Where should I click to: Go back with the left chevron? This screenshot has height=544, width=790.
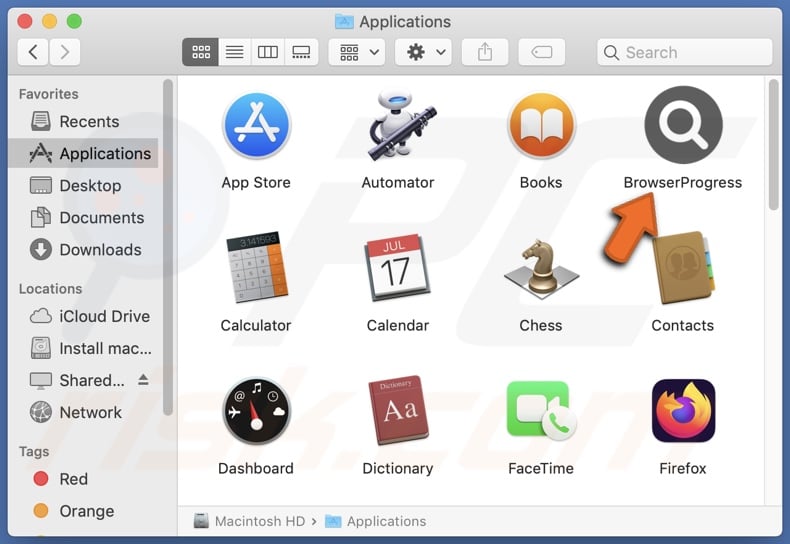pyautogui.click(x=33, y=52)
